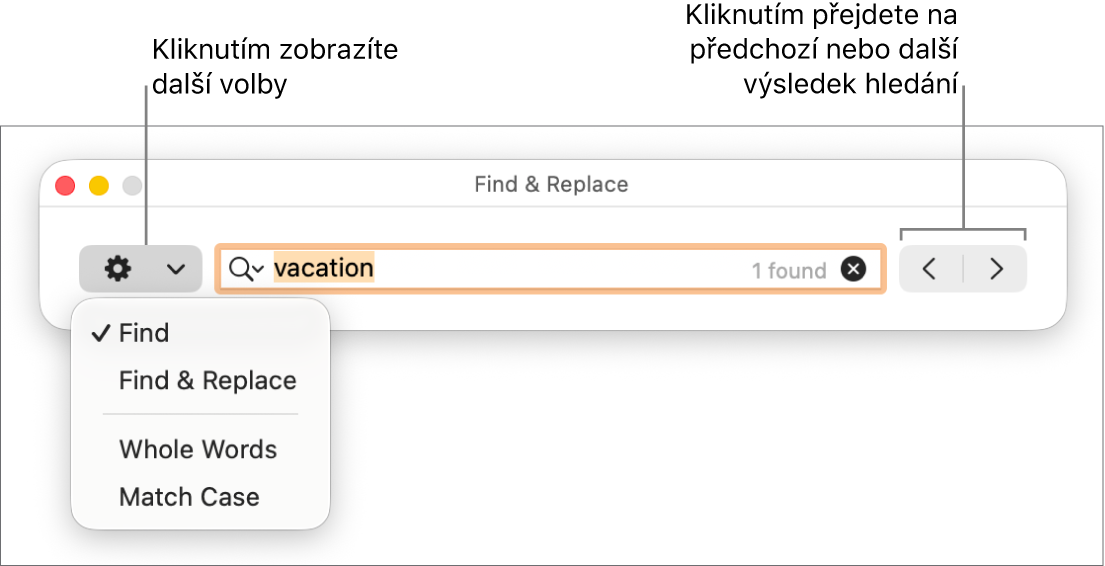The width and height of the screenshot is (1105, 566).
Task: Click the Find & Replace window title
Action: coord(551,185)
